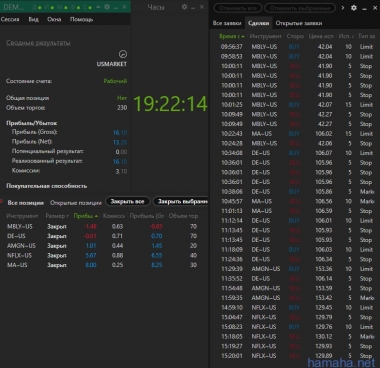Image resolution: width=380 pixels, height=368 pixels.
Task: Click the Объем тор column header in positions
Action: [183, 216]
